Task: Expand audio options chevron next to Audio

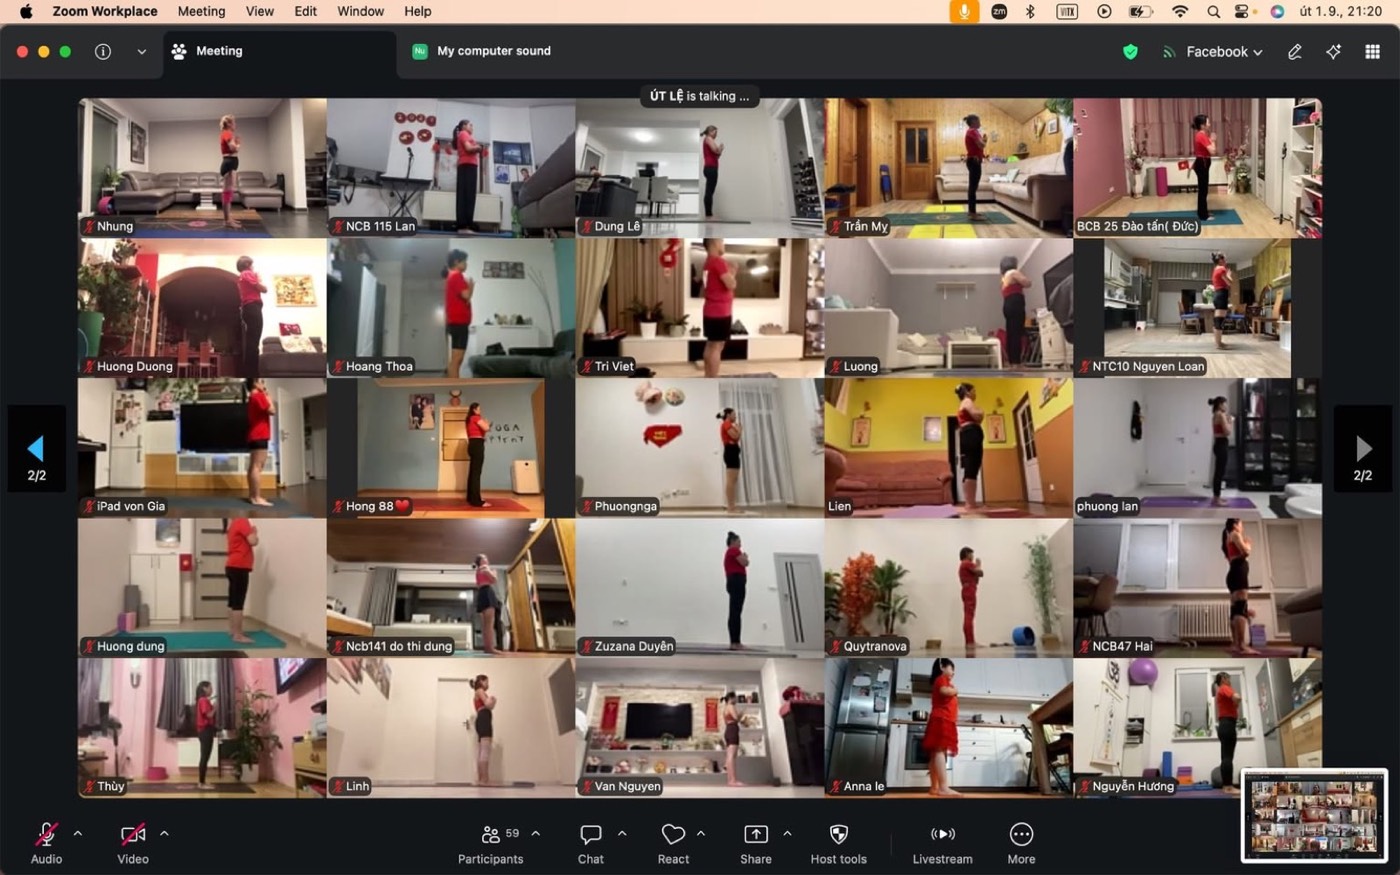Action: [x=78, y=833]
